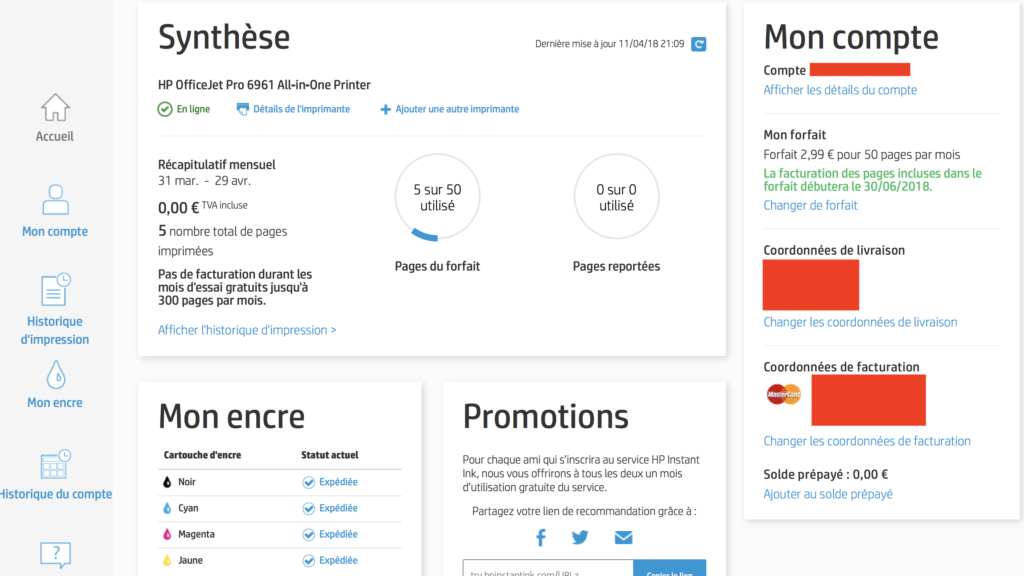The height and width of the screenshot is (576, 1024).
Task: Share referral link via Facebook icon
Action: (541, 538)
